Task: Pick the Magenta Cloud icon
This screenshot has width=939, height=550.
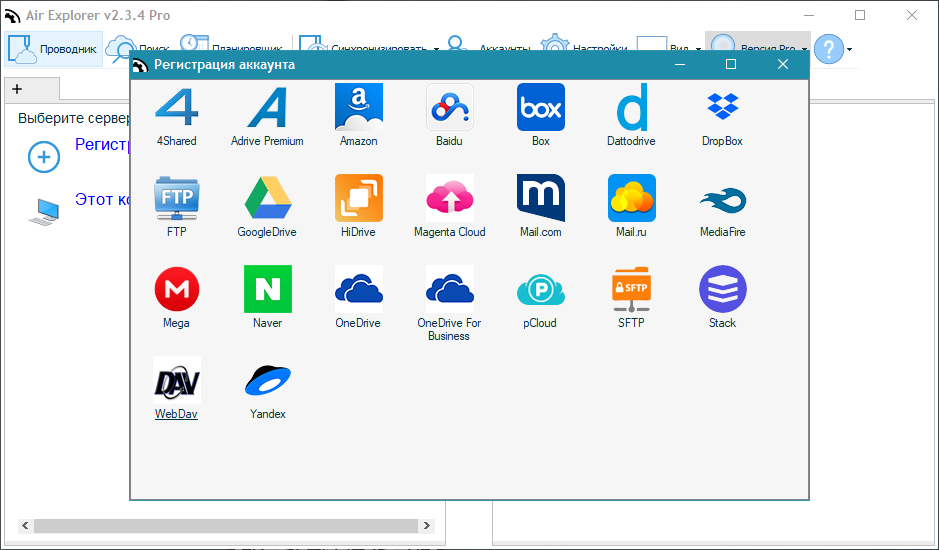Action: (450, 198)
